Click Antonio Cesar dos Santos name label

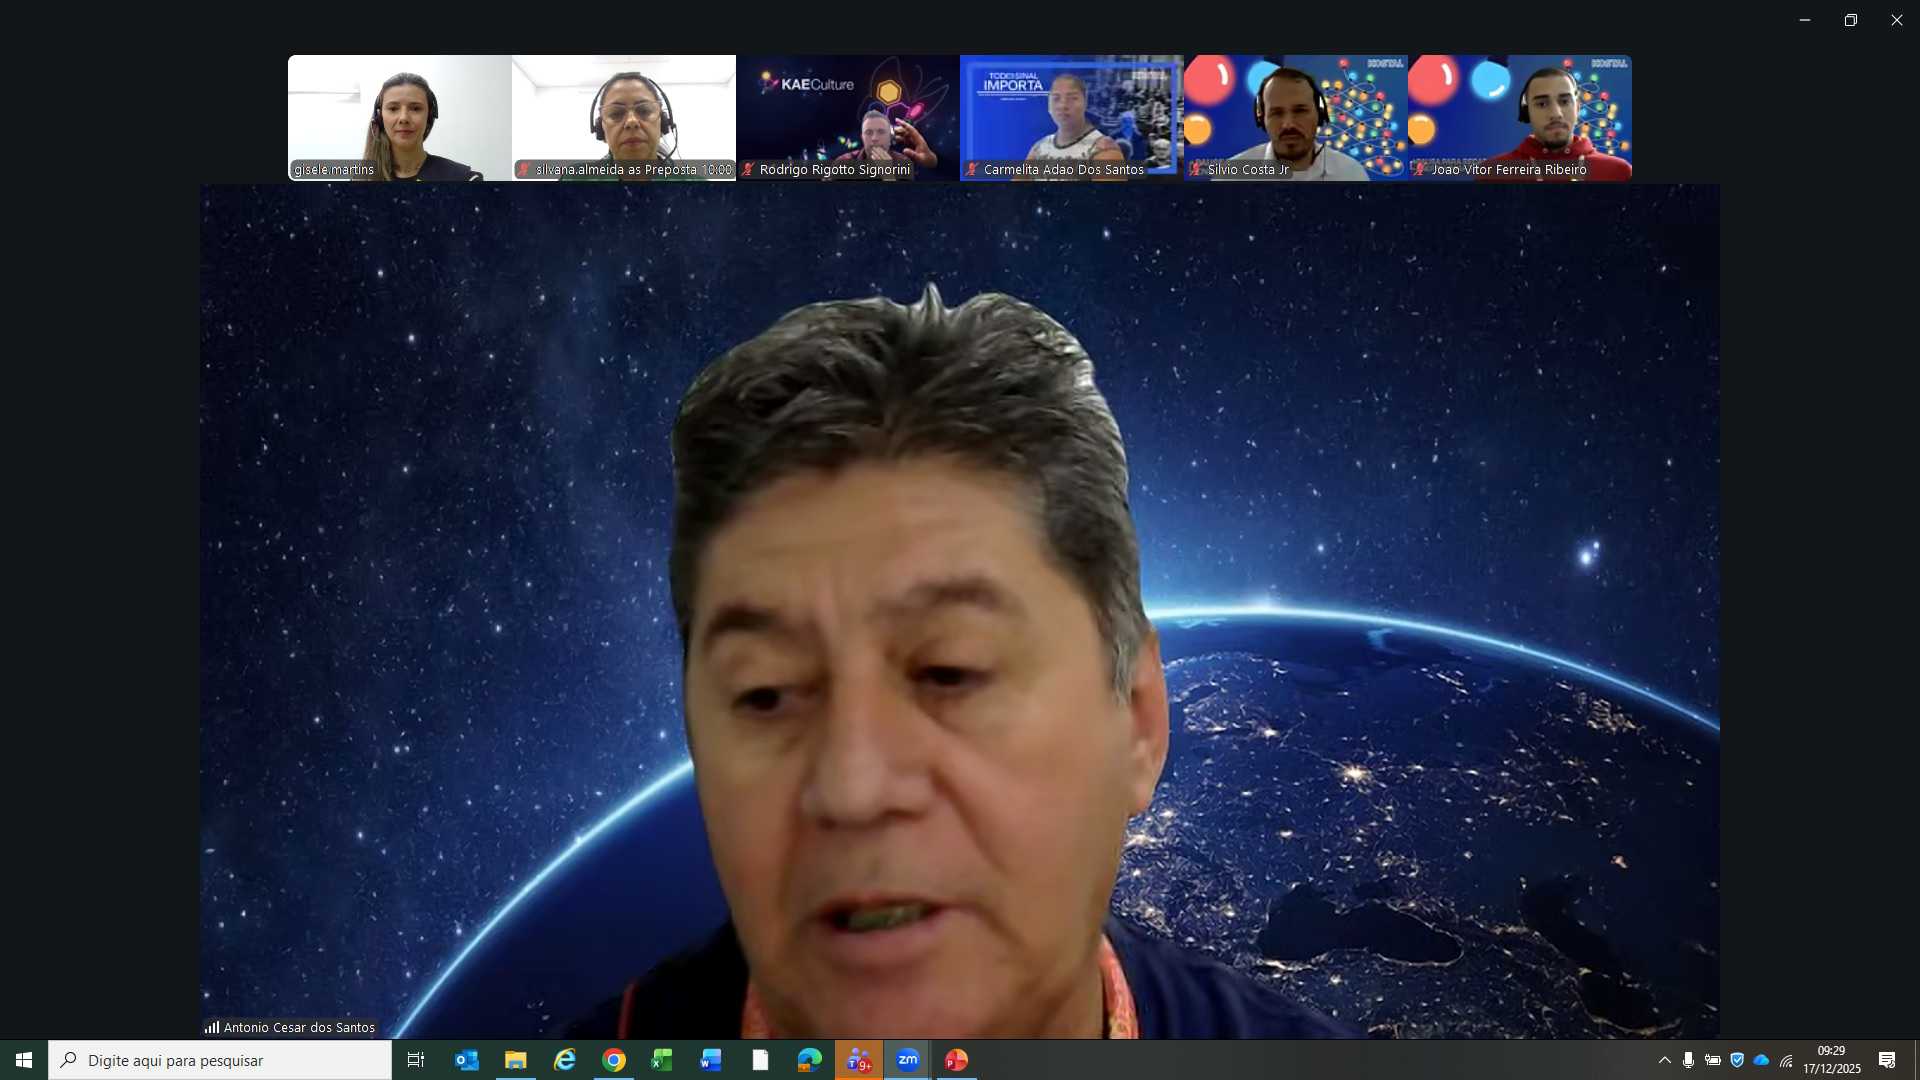[x=299, y=1027]
